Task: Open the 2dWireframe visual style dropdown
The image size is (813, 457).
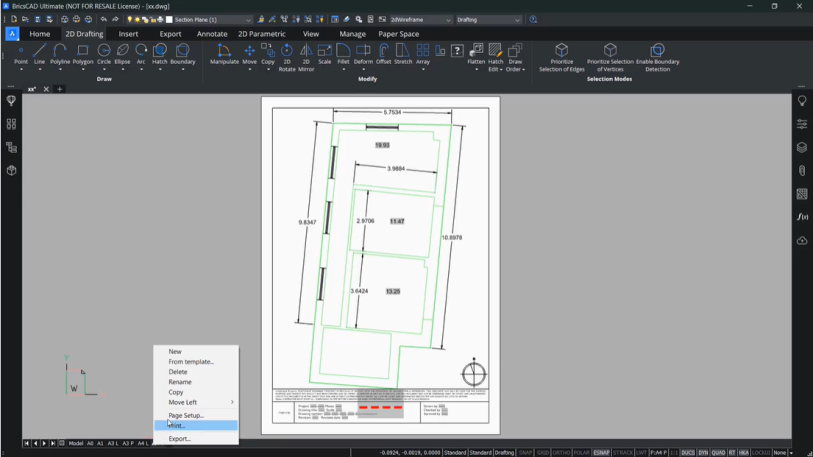Action: pyautogui.click(x=420, y=19)
